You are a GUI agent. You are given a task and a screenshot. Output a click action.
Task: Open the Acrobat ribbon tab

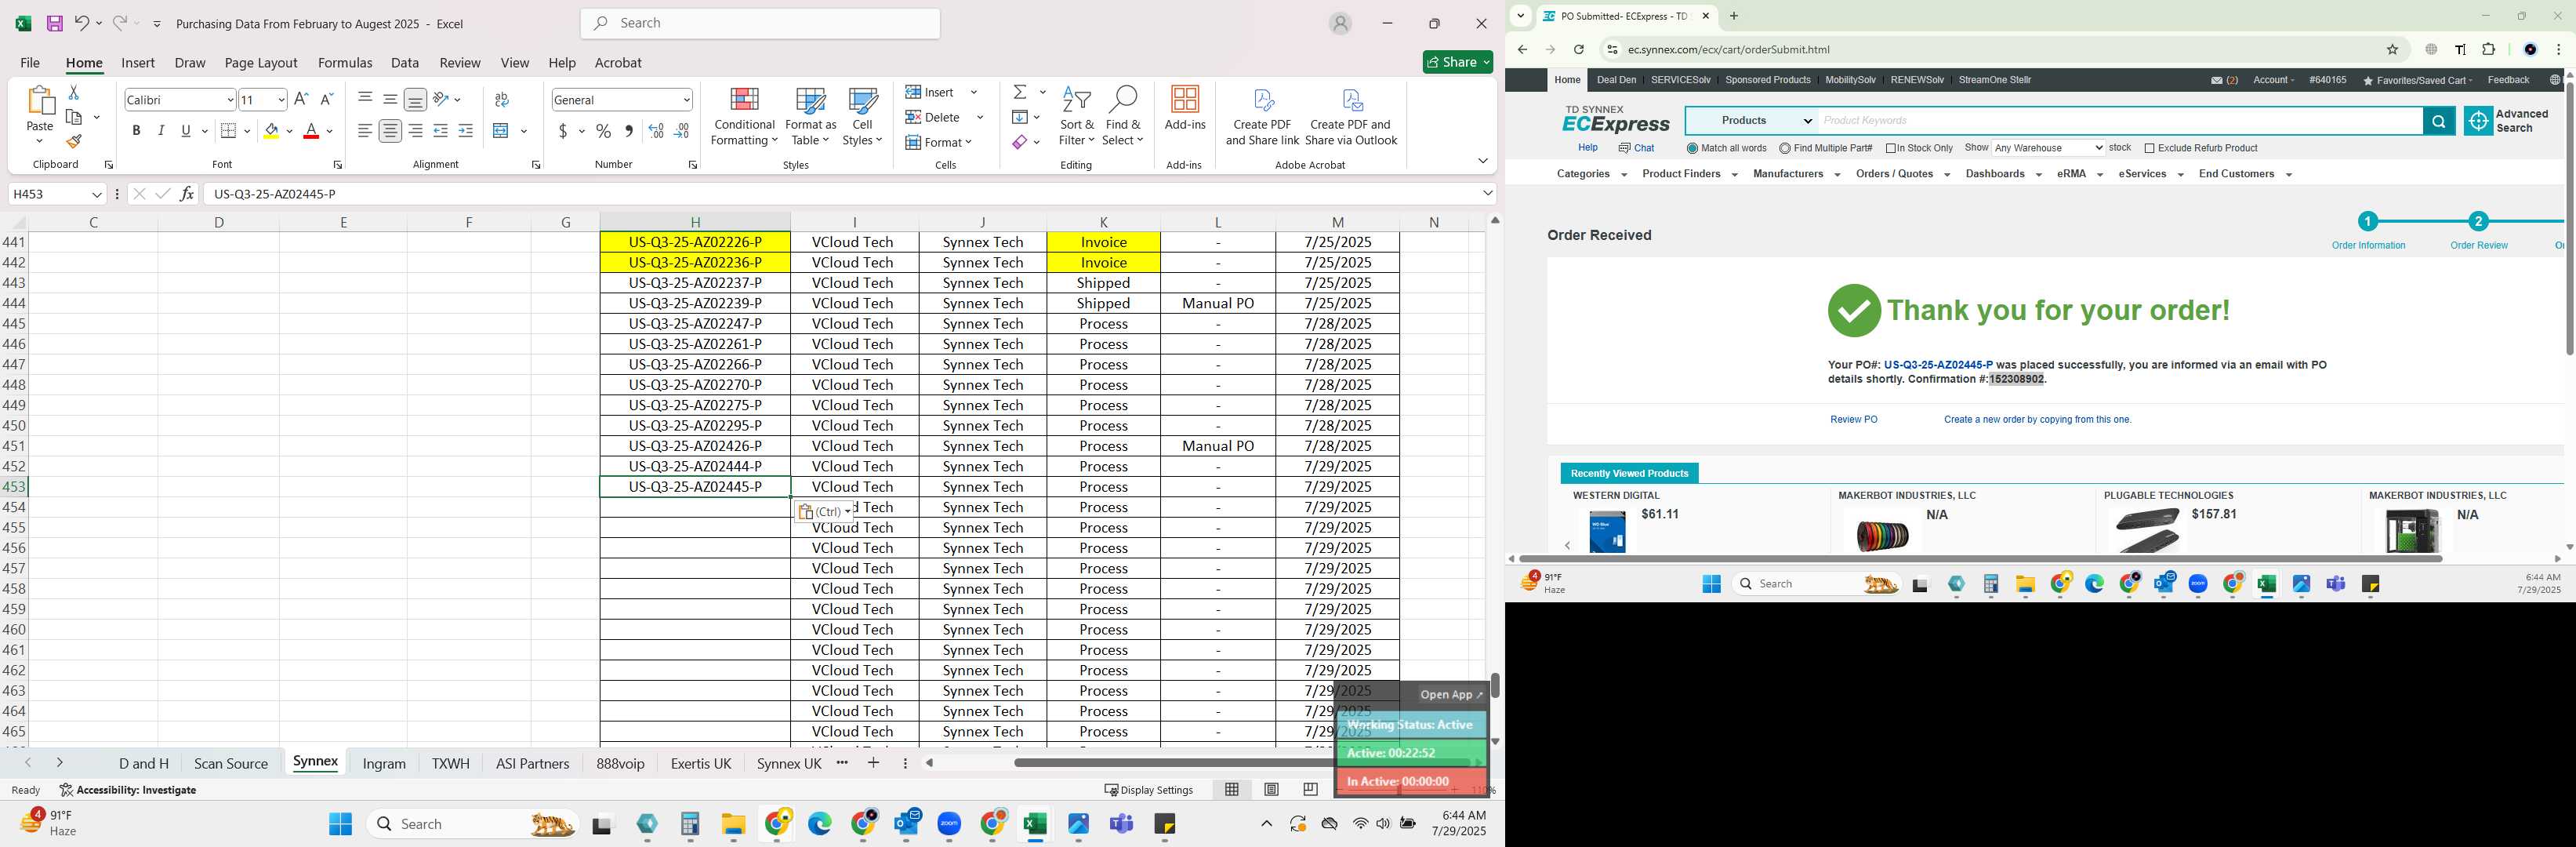[618, 63]
